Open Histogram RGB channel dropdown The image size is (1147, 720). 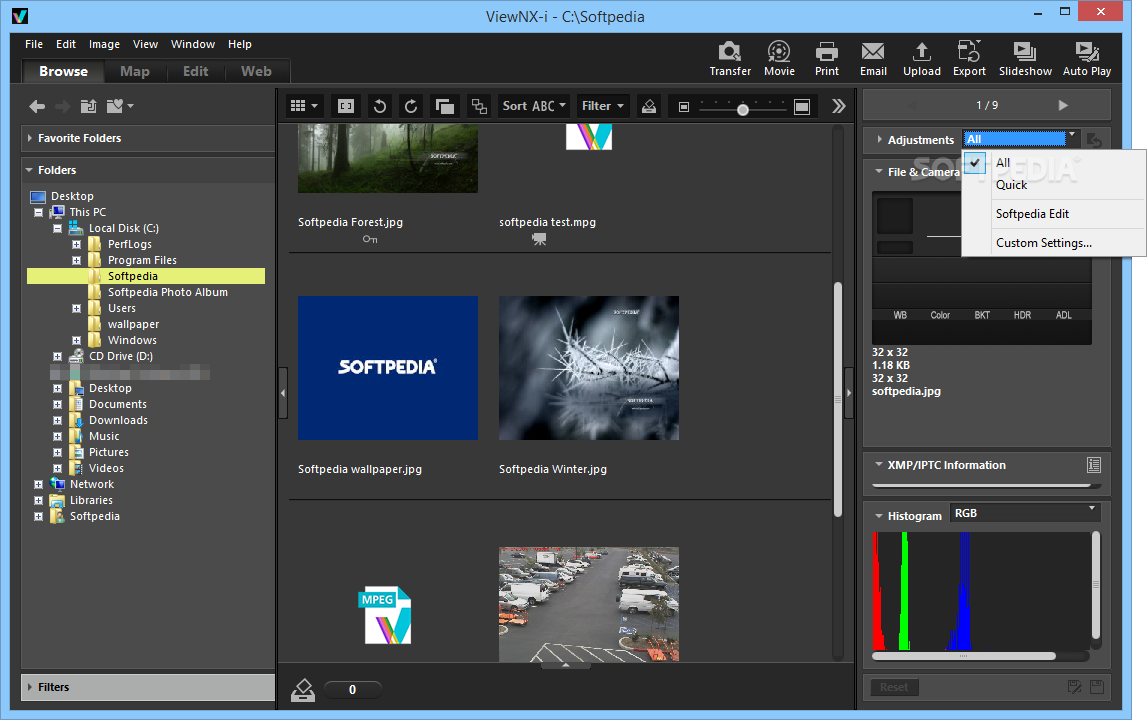1024,513
